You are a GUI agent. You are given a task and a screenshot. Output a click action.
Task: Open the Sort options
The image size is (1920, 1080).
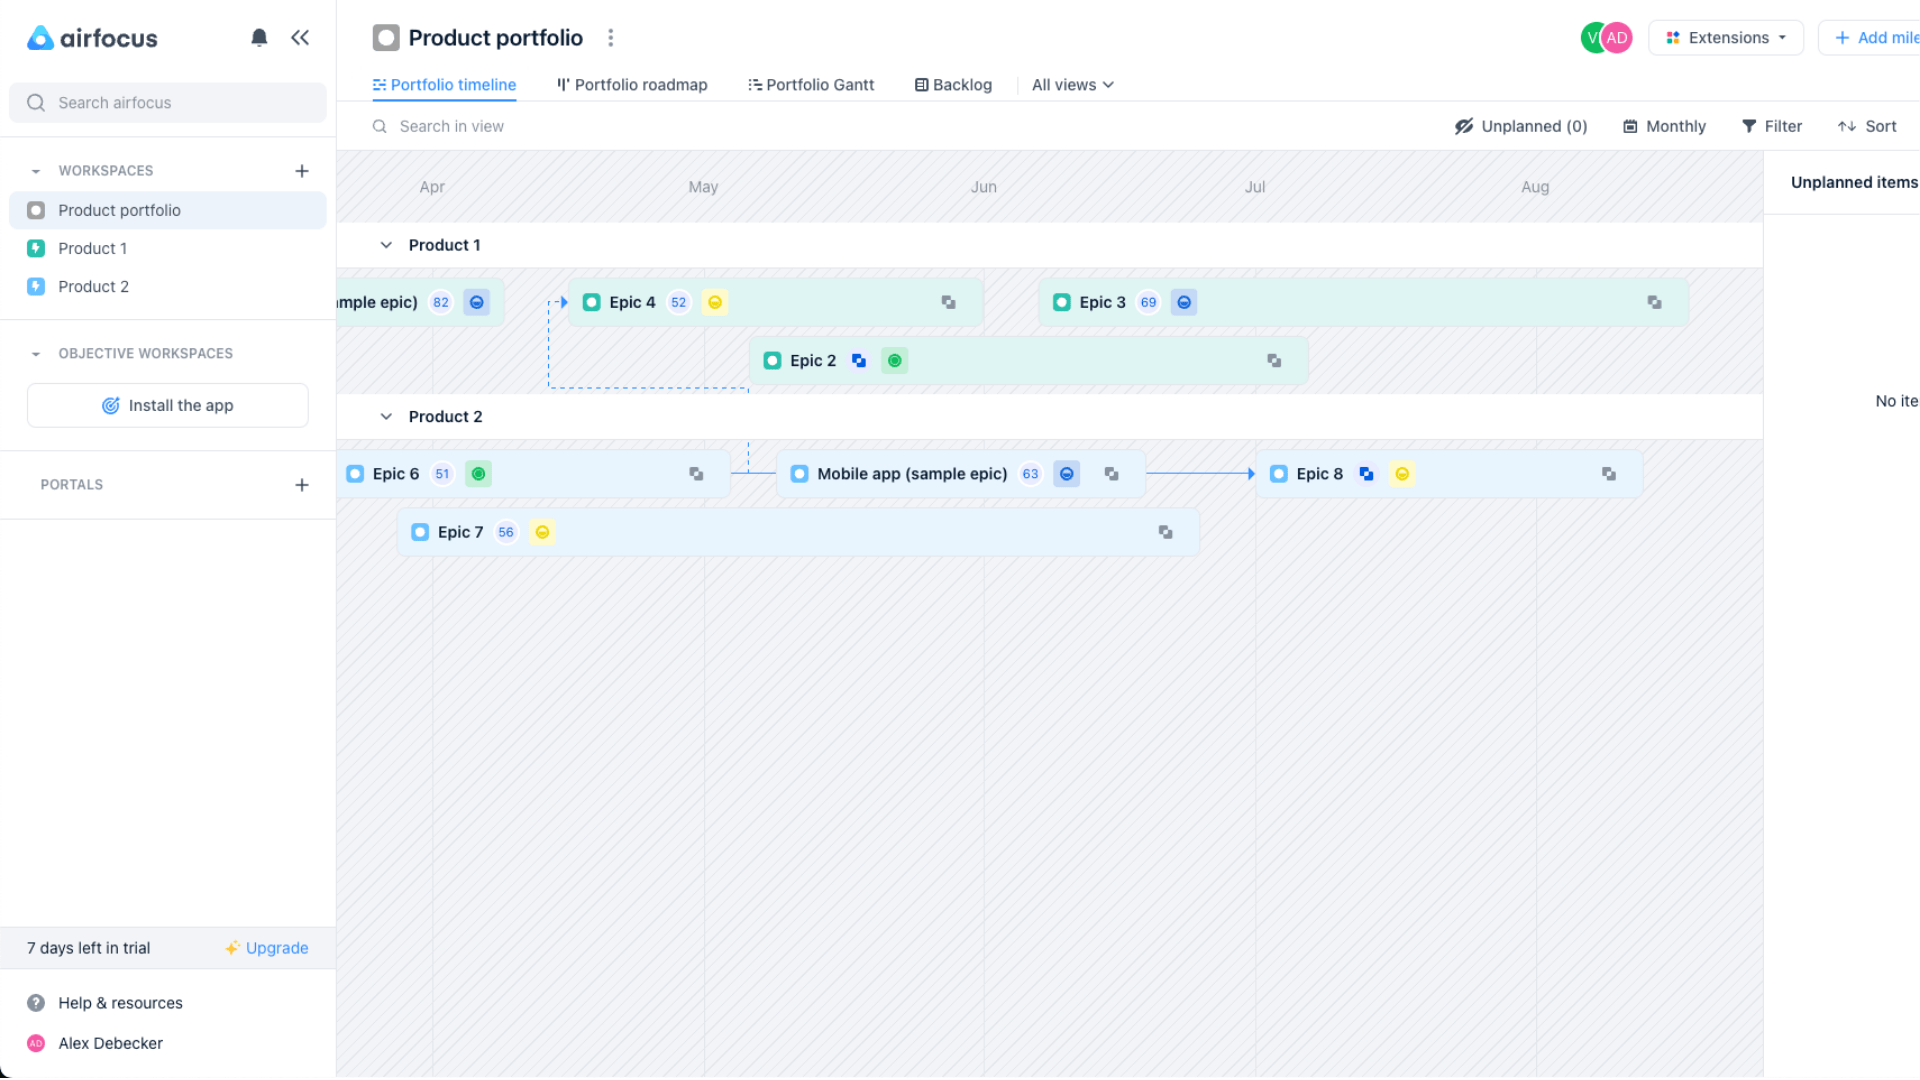pyautogui.click(x=1867, y=126)
